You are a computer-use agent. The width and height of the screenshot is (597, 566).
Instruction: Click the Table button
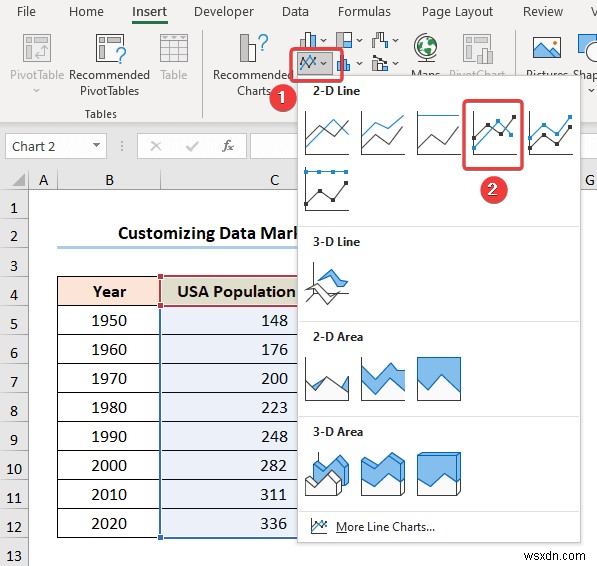(x=174, y=57)
